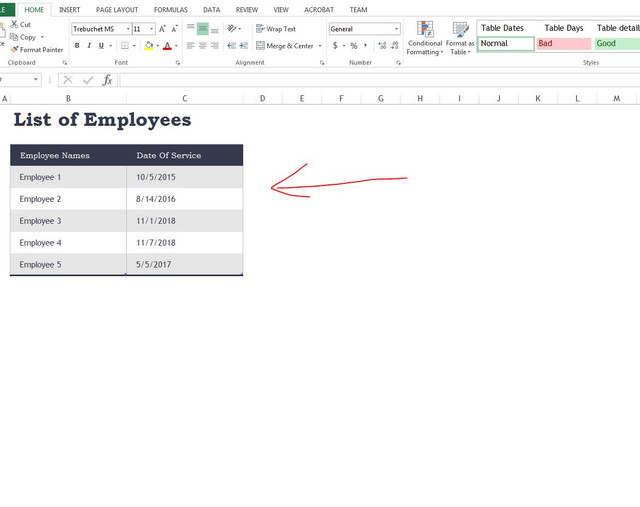Viewport: 640px width, 507px height.
Task: Apply accounting dollar format
Action: click(x=335, y=46)
